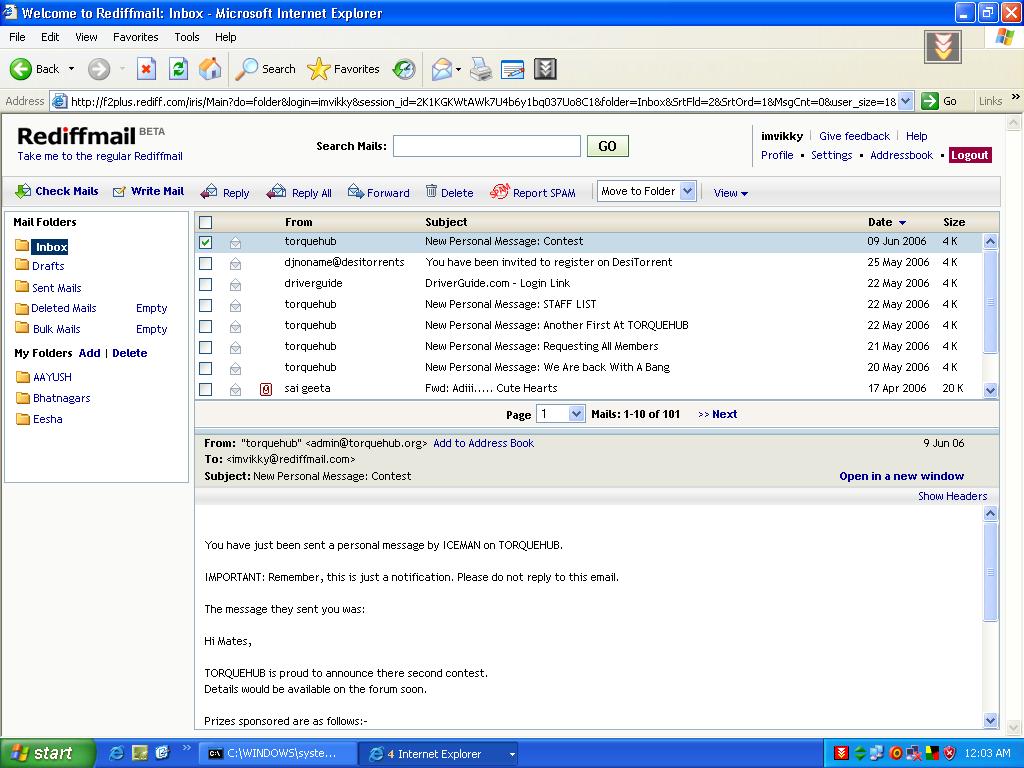This screenshot has height=768, width=1024.
Task: Check the Another First At TORQUEHUB checkbox
Action: 205,326
